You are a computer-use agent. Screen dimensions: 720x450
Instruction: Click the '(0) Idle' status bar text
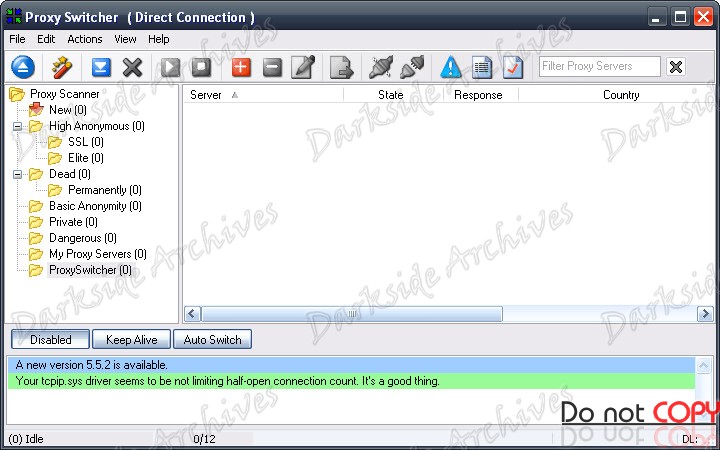[26, 439]
